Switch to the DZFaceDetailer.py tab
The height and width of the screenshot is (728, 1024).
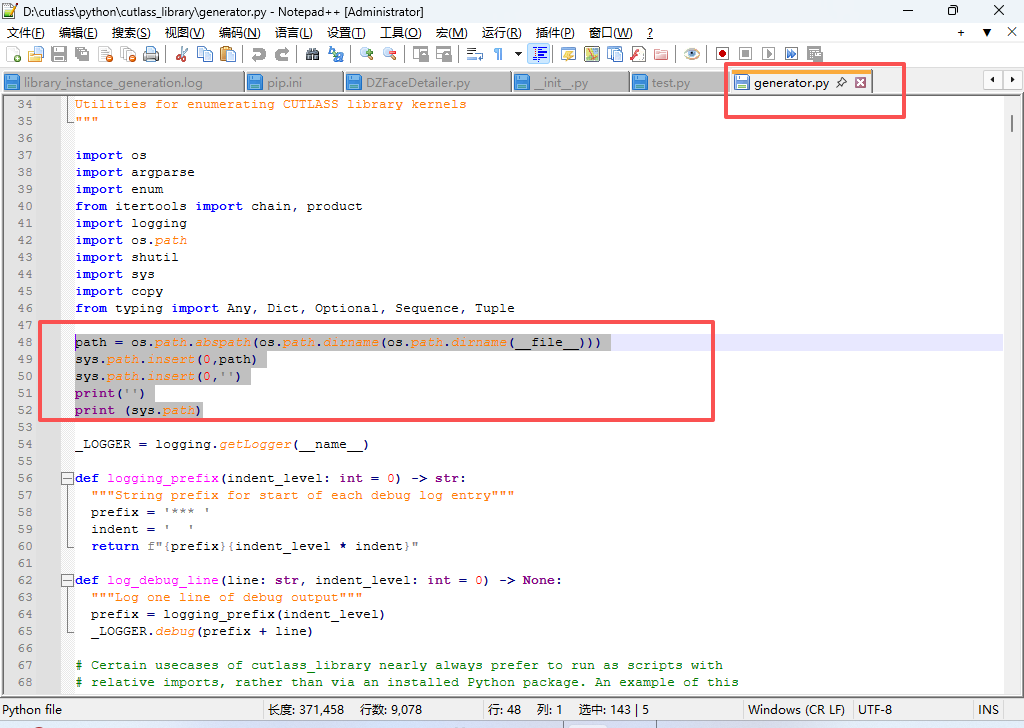coord(427,82)
